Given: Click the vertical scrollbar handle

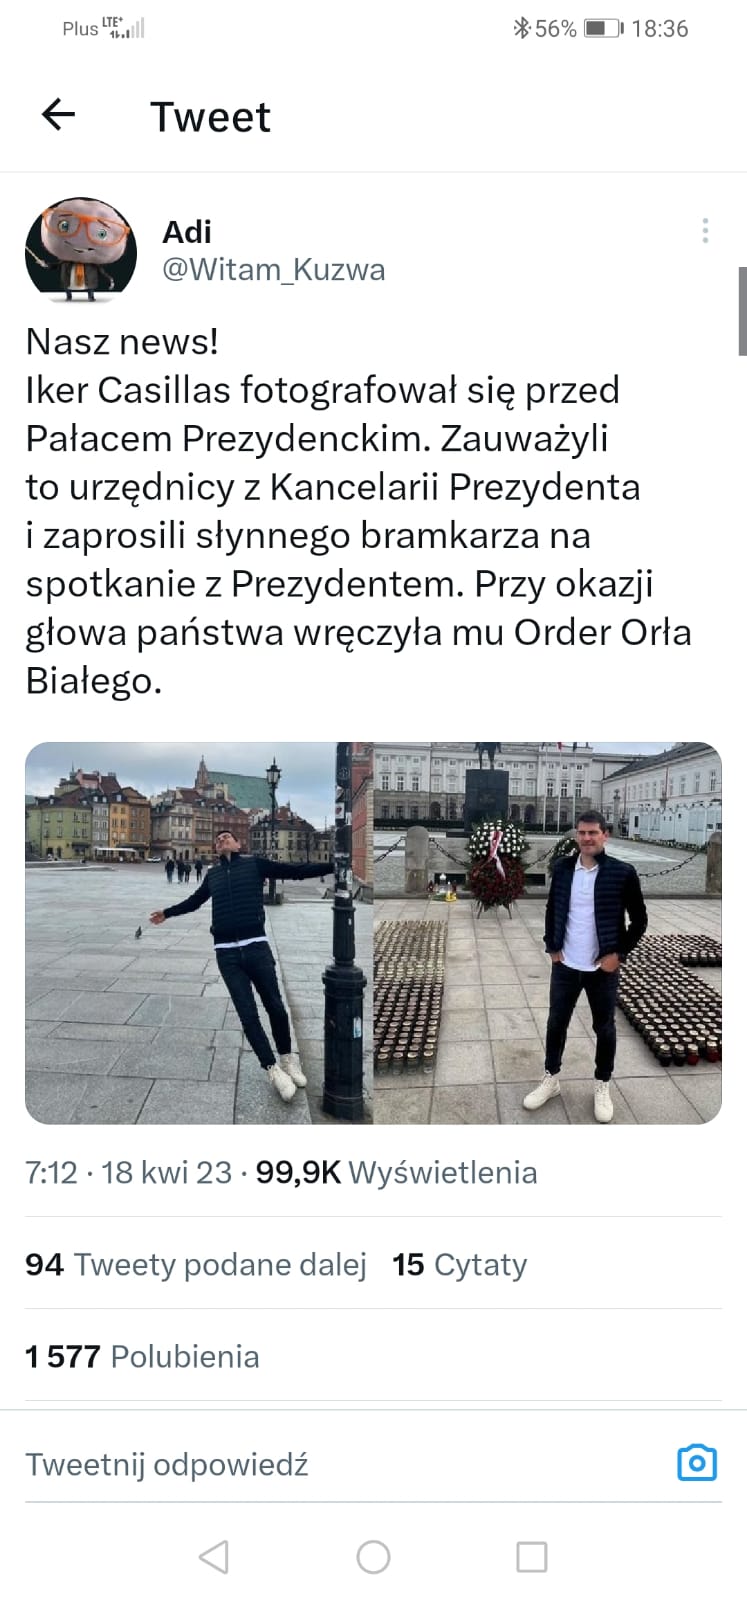Looking at the screenshot, I should [742, 311].
